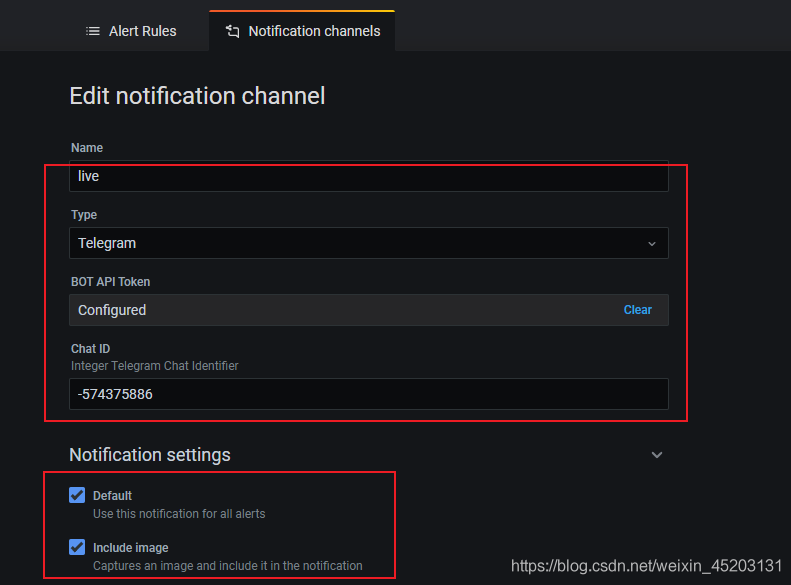
Task: Click the Edit notification channel title
Action: (x=197, y=96)
